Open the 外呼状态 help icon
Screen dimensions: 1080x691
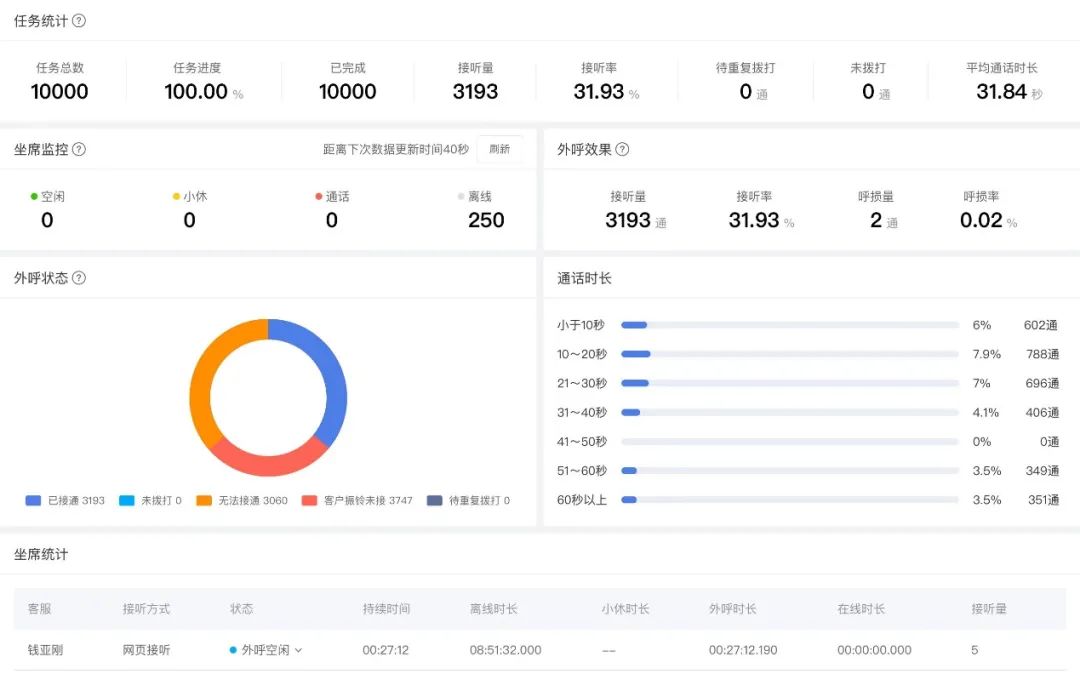(x=79, y=278)
